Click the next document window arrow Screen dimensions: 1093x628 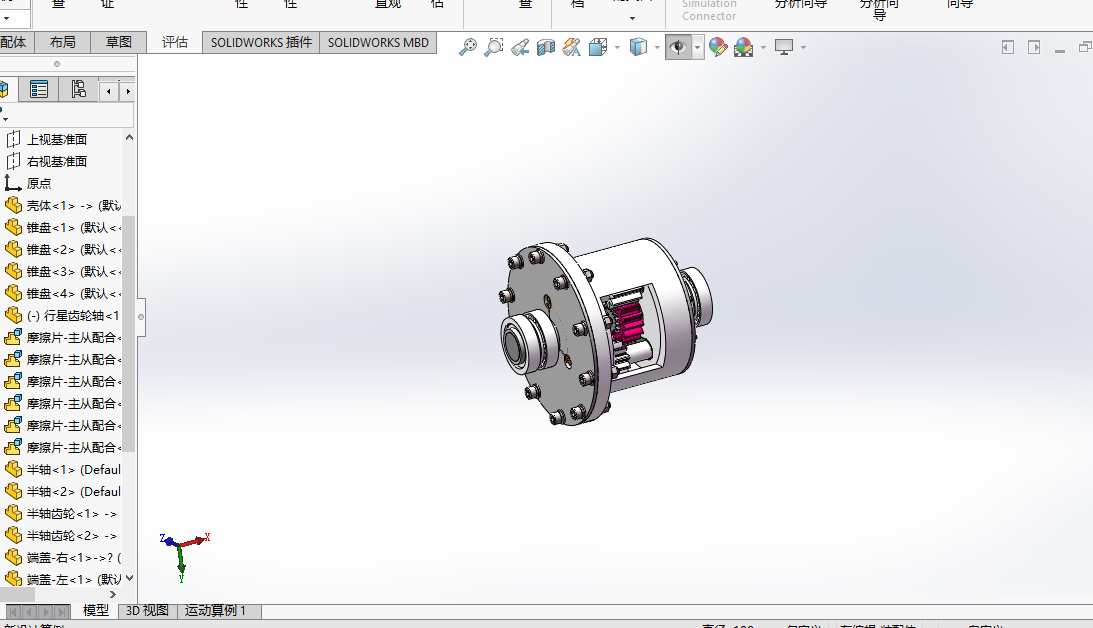(1034, 47)
